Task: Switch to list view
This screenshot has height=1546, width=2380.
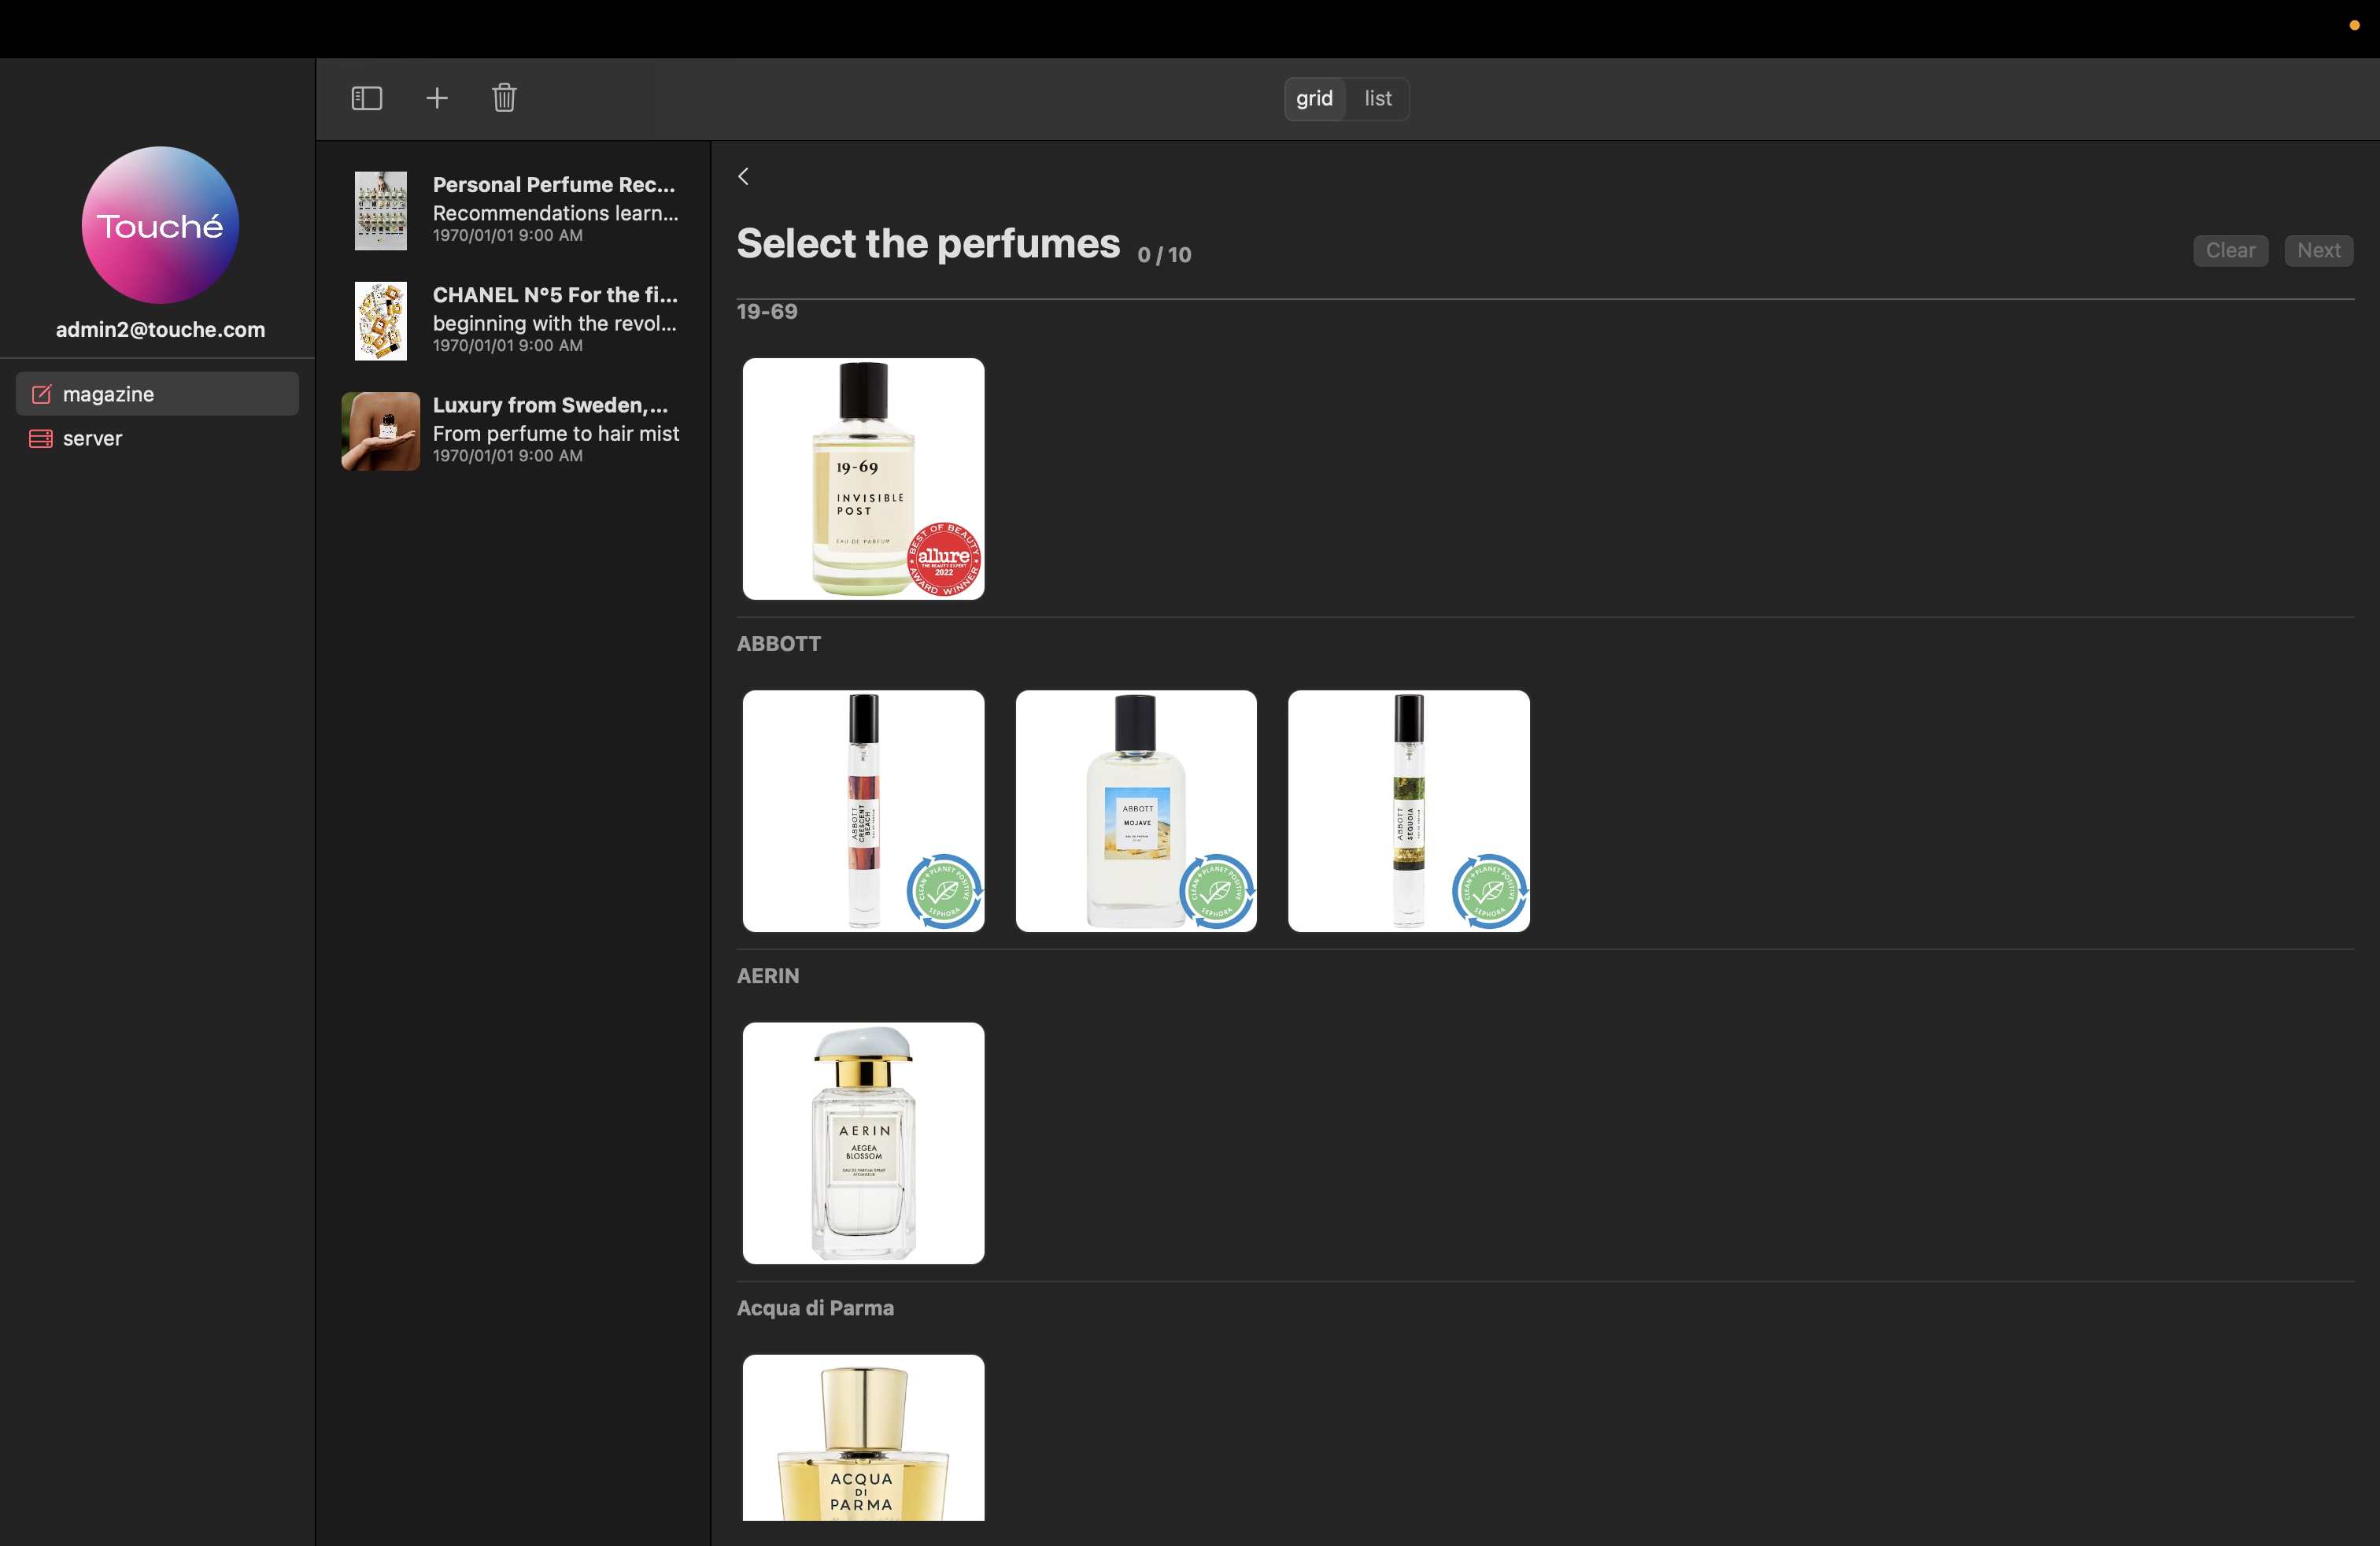Action: 1377,98
